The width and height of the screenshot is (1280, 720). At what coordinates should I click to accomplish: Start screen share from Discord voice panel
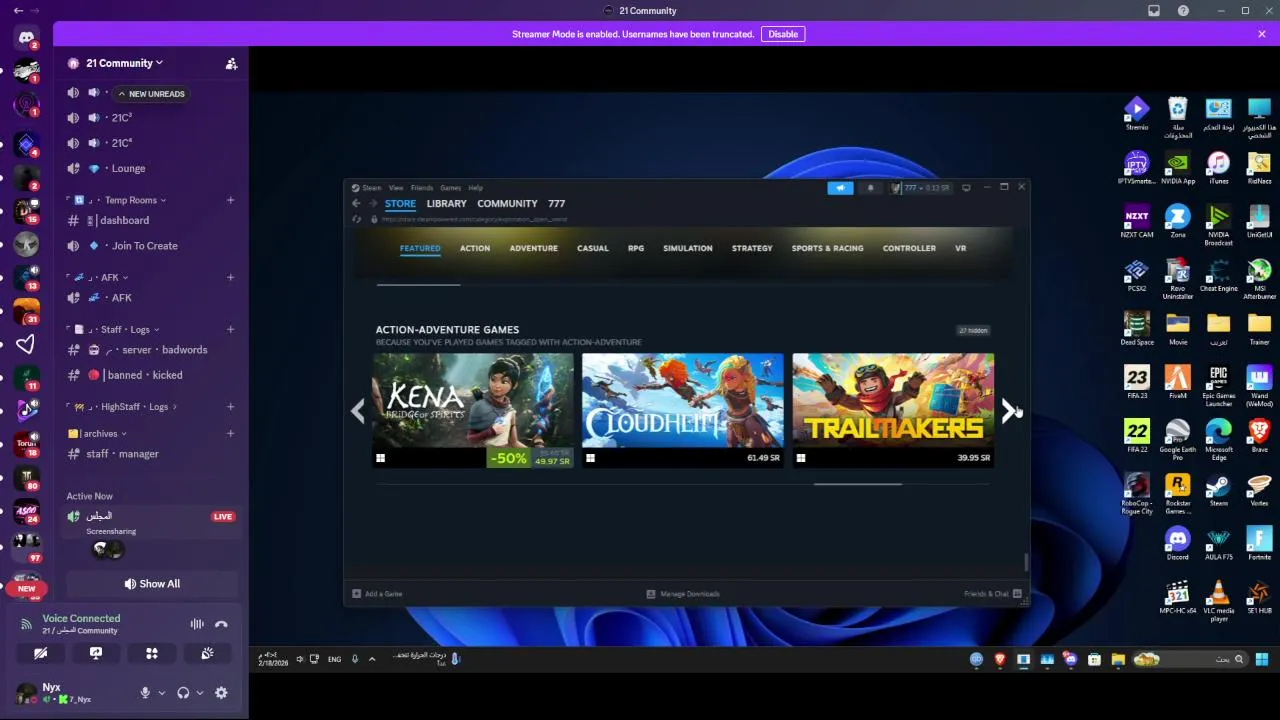(96, 653)
